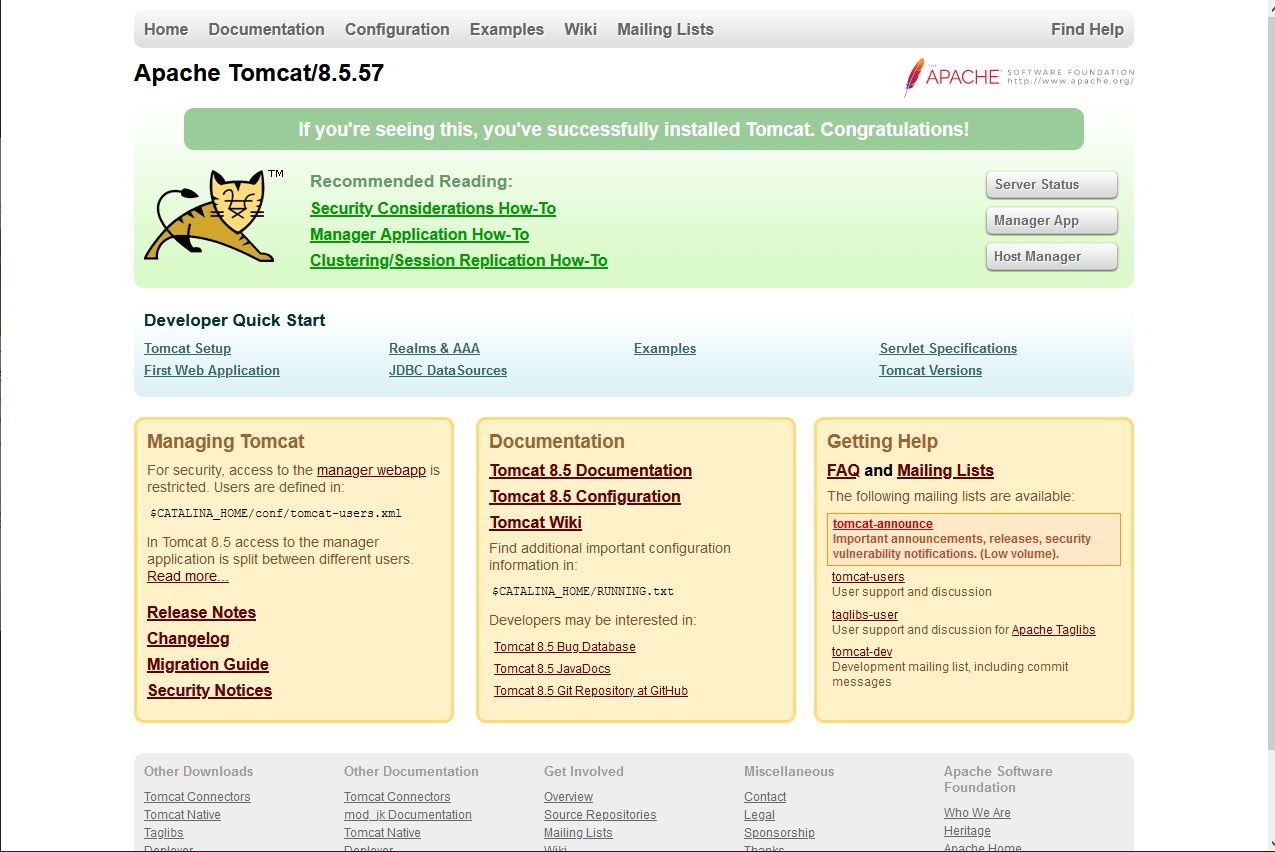This screenshot has width=1275, height=852.
Task: Open Examples link under Developer Quick Start
Action: (665, 348)
